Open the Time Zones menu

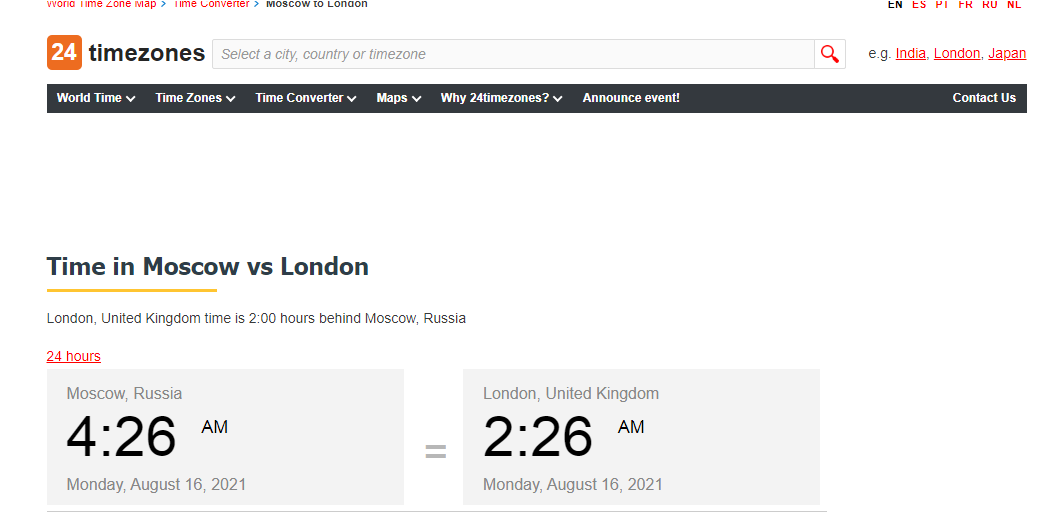195,98
